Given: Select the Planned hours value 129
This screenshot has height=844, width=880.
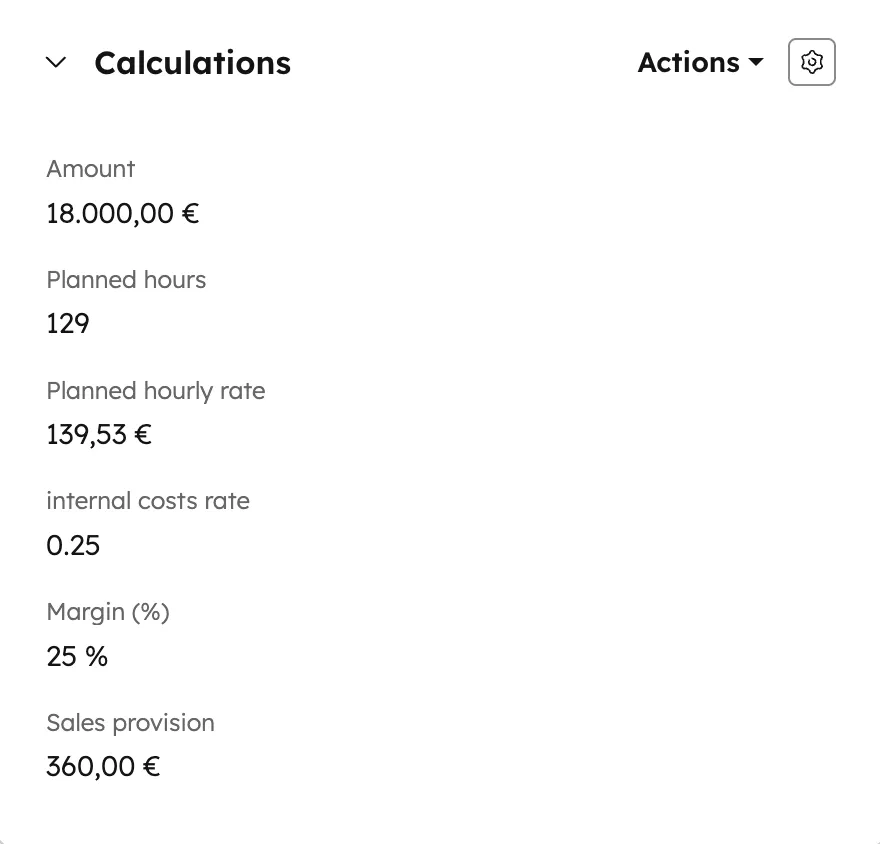Looking at the screenshot, I should [67, 323].
